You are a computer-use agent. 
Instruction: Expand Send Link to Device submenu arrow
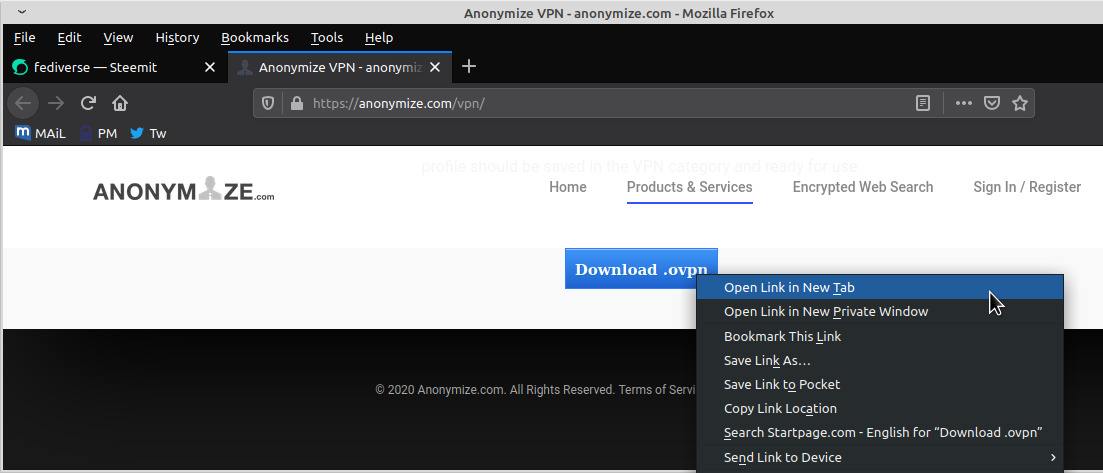tap(1053, 458)
